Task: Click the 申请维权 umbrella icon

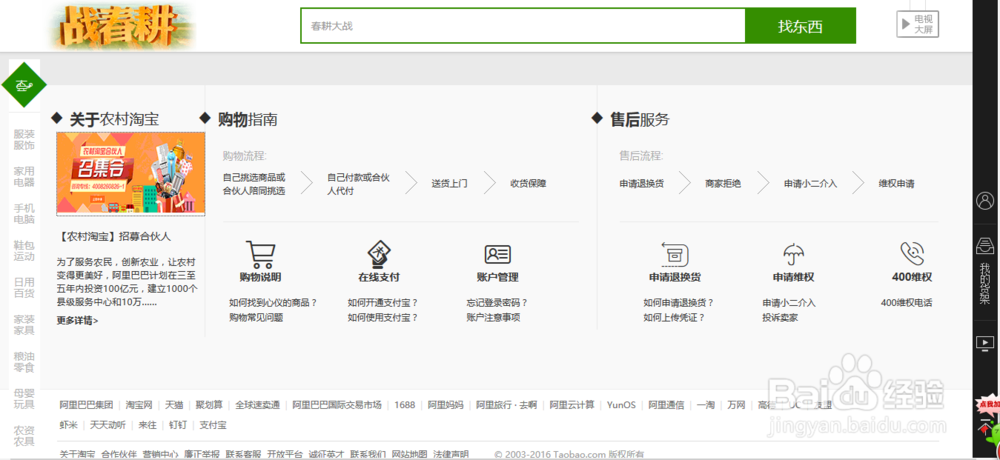Action: [793, 254]
